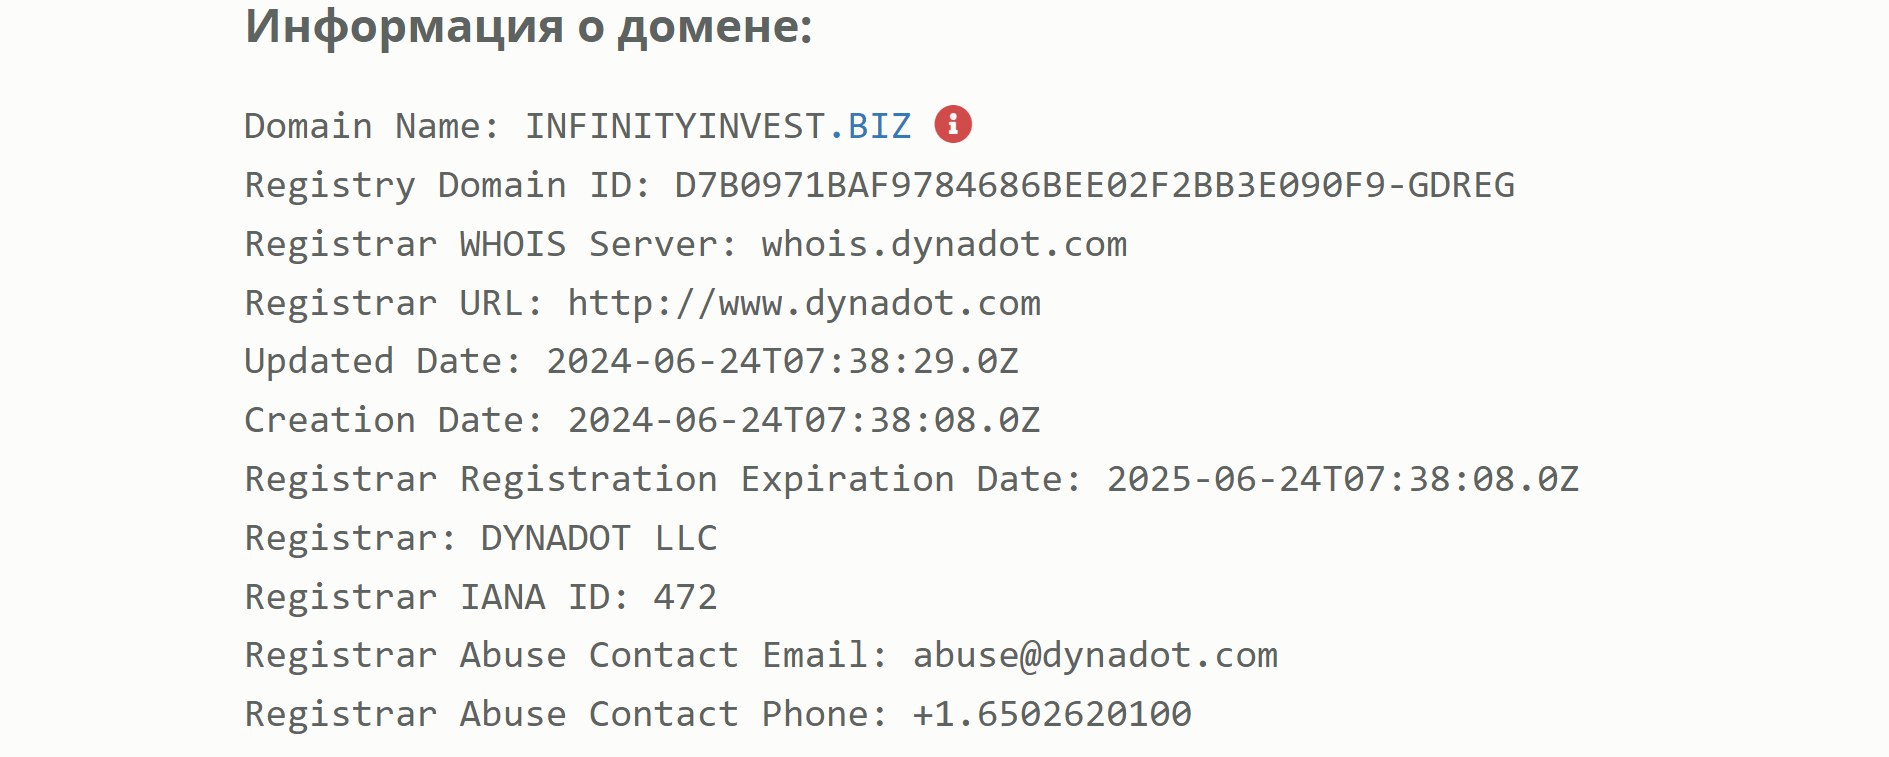Click the Creation Date value 2024-06-24T07:38:08.0Z

tap(804, 421)
